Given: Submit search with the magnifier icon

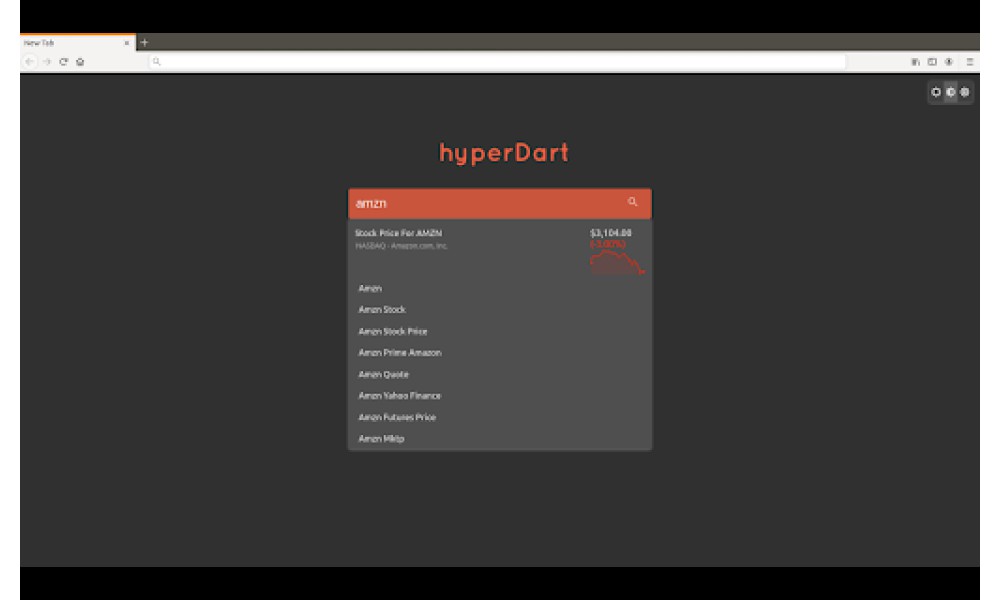Looking at the screenshot, I should coord(632,201).
